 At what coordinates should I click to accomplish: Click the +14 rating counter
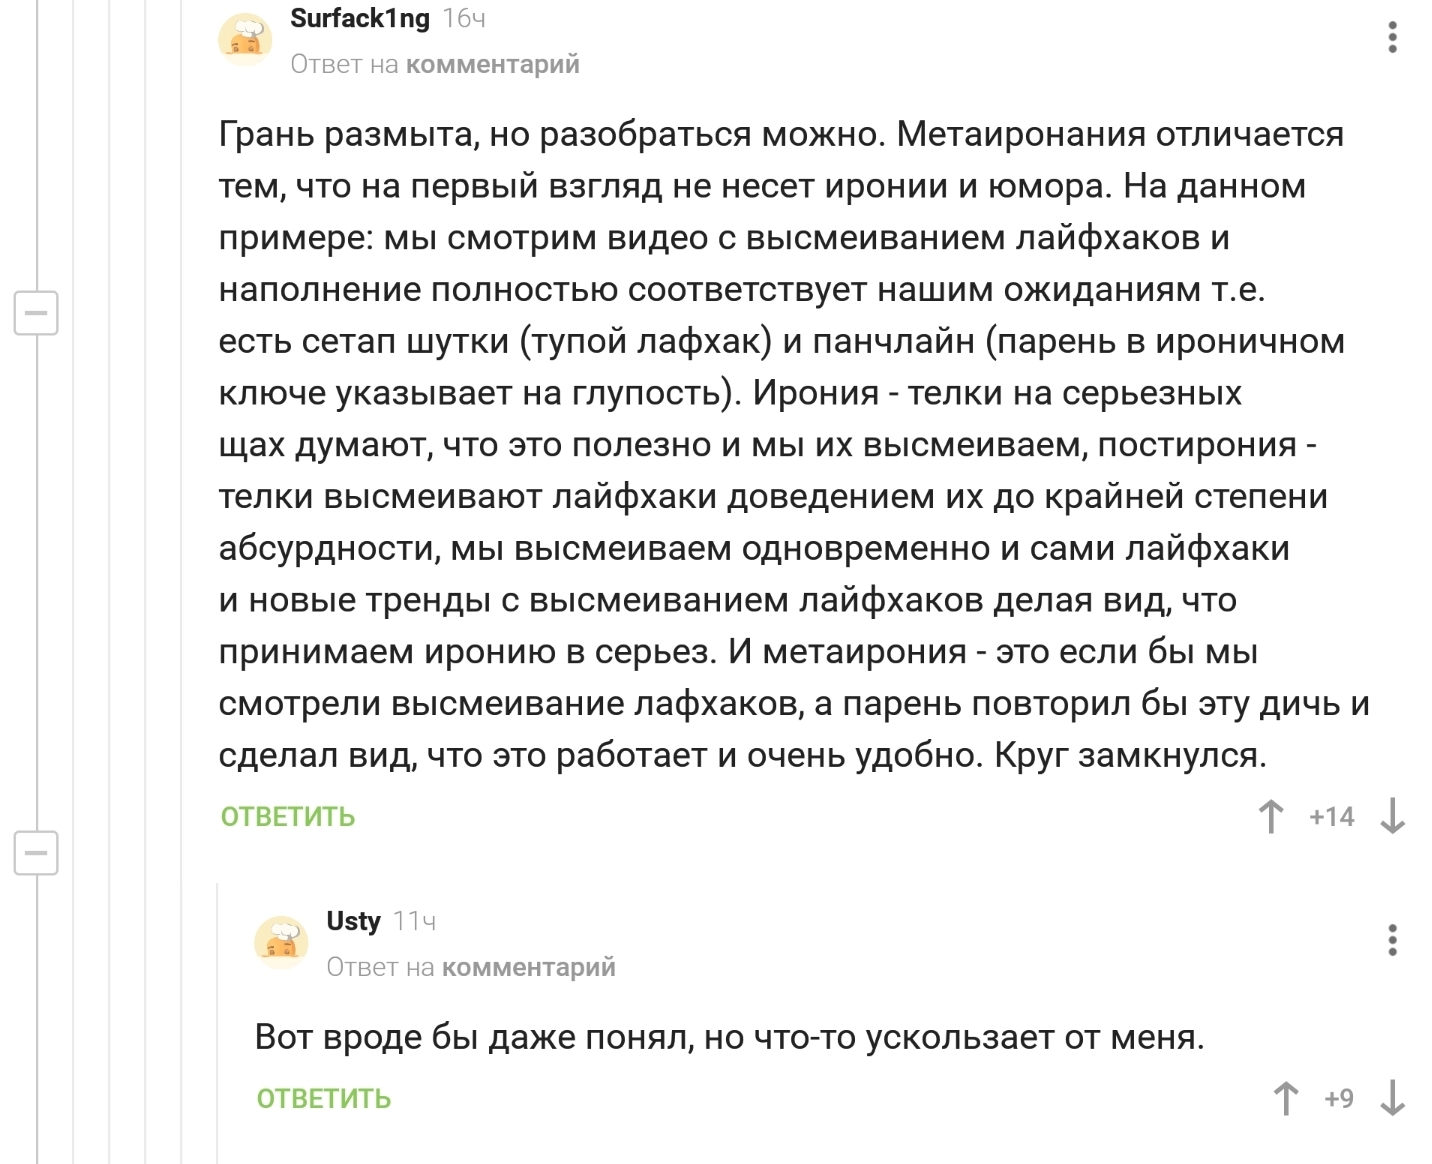(1331, 817)
